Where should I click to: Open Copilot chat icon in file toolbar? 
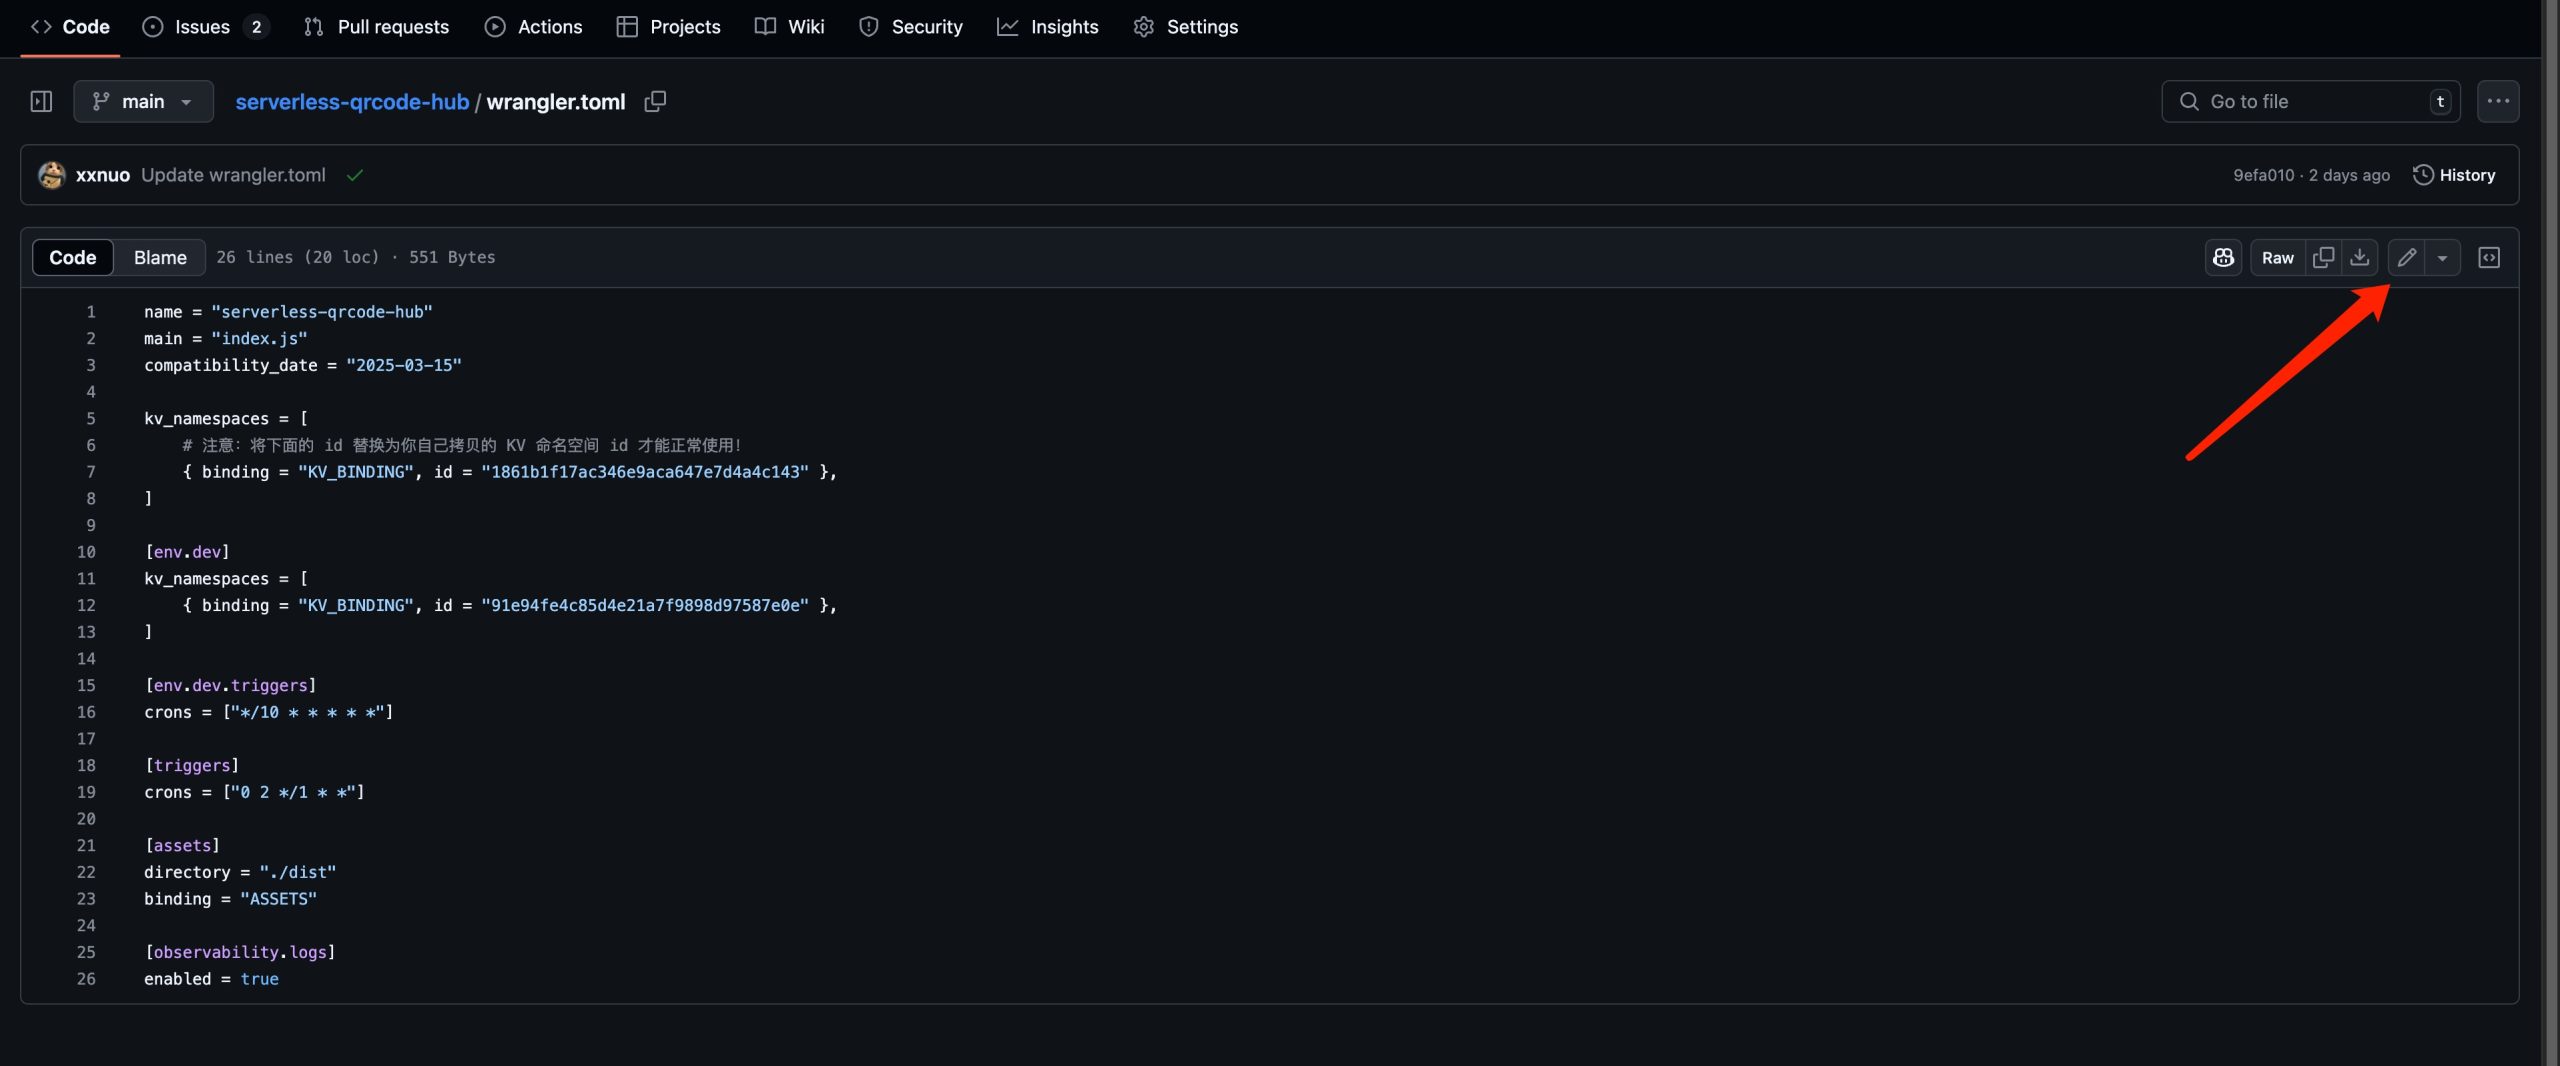2223,258
